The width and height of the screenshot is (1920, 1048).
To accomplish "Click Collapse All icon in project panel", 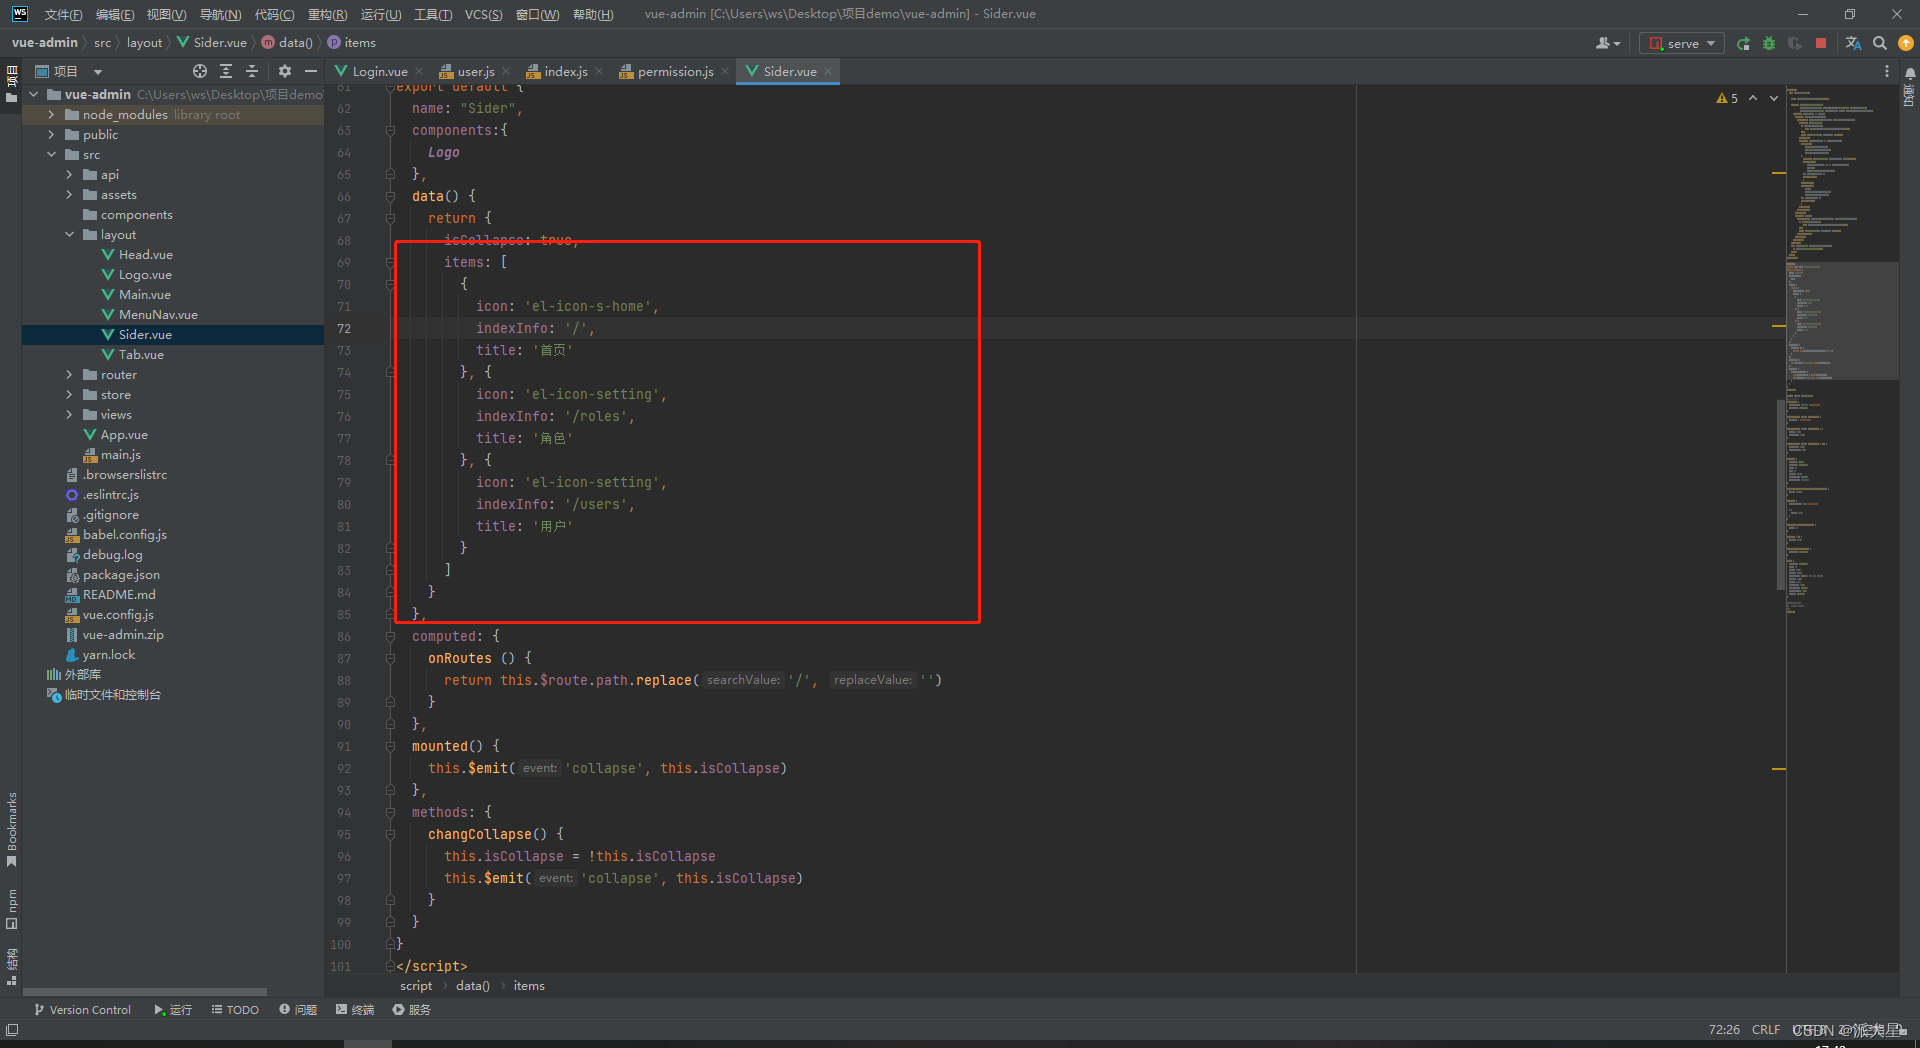I will (x=252, y=71).
